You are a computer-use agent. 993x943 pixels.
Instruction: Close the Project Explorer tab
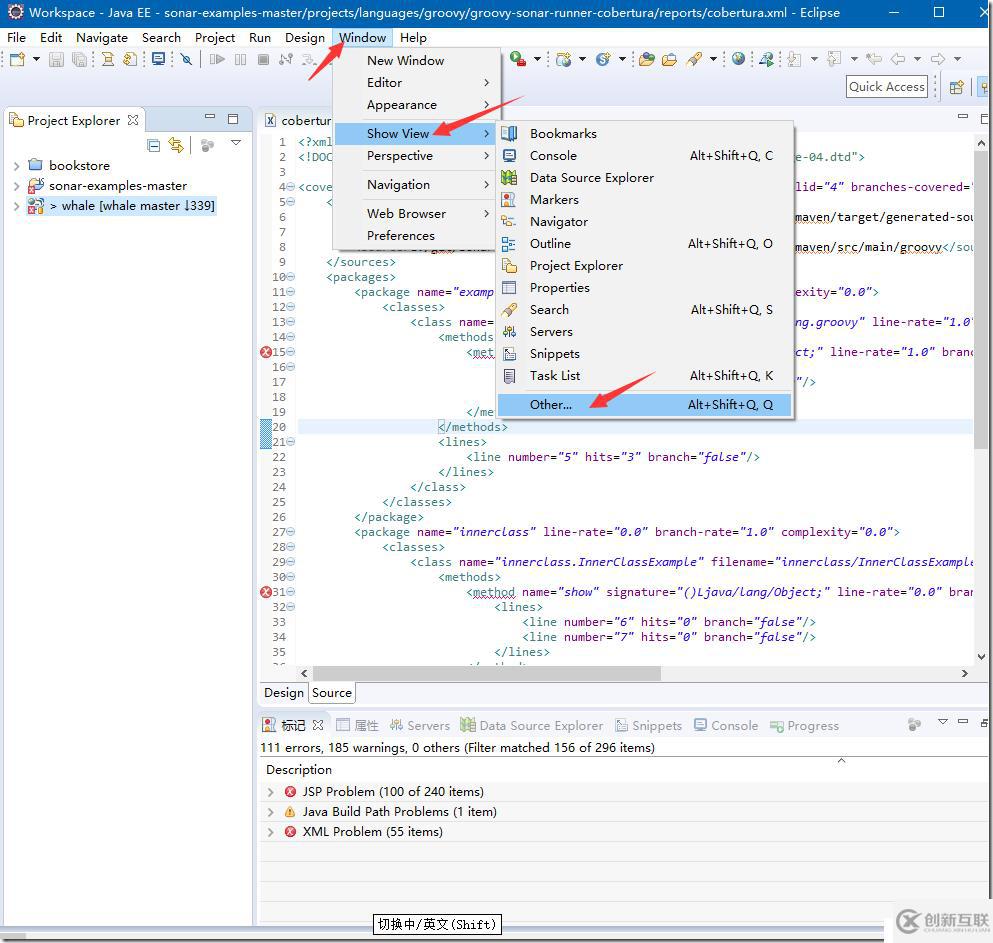click(133, 120)
